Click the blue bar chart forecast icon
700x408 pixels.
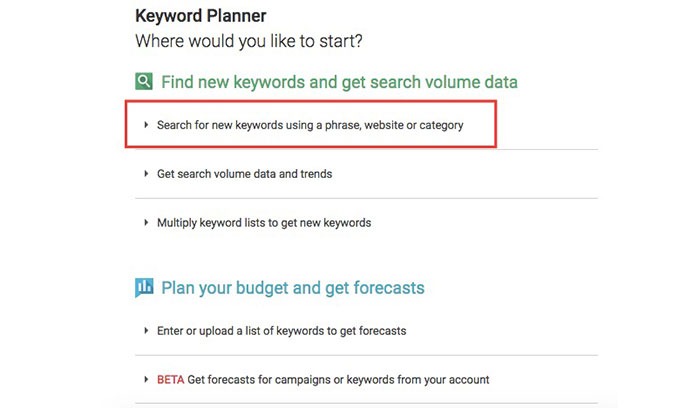point(144,287)
